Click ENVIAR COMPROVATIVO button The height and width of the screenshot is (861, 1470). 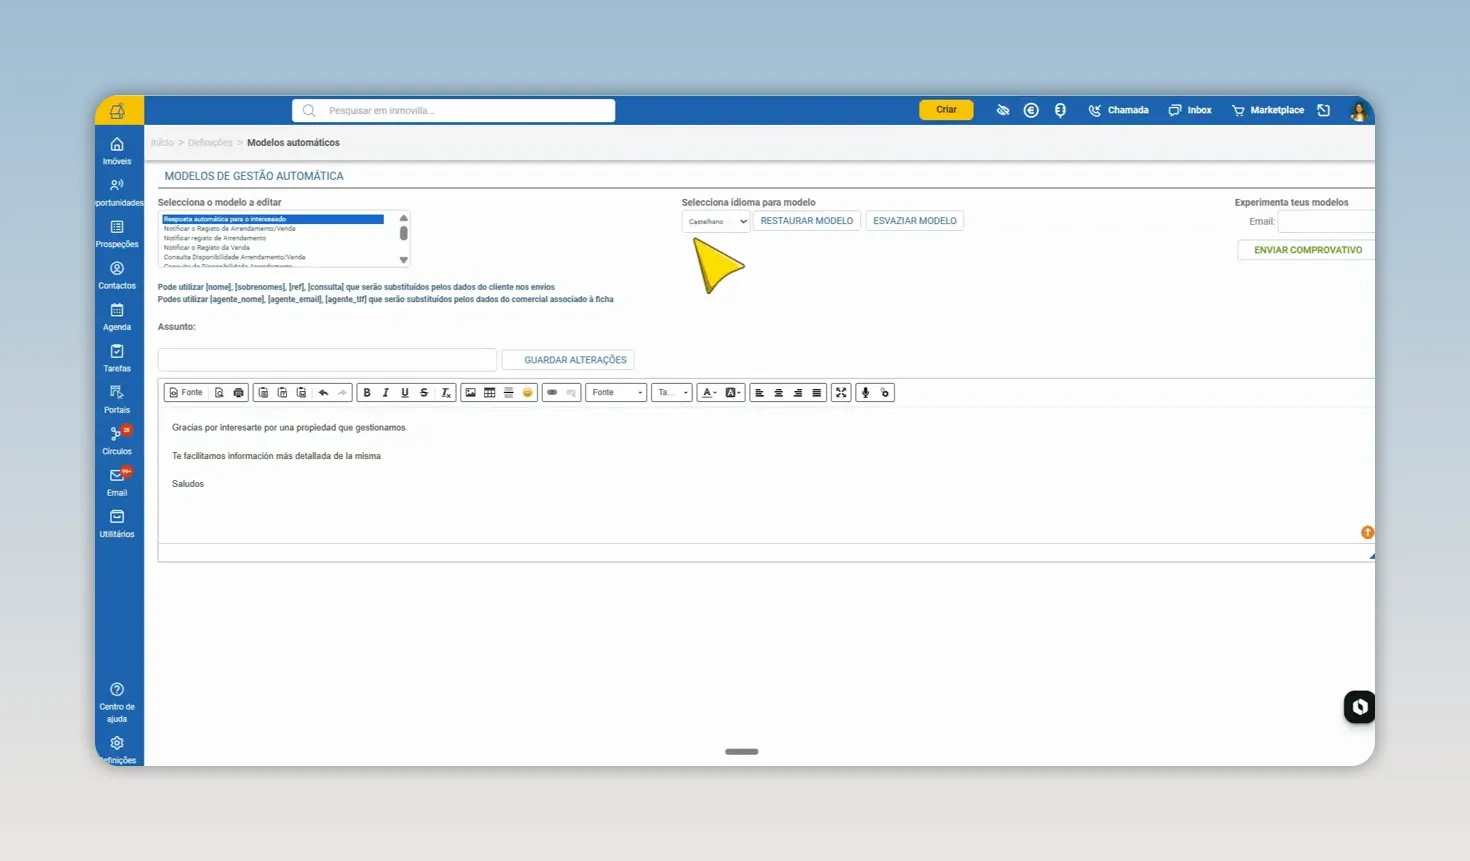coord(1307,250)
